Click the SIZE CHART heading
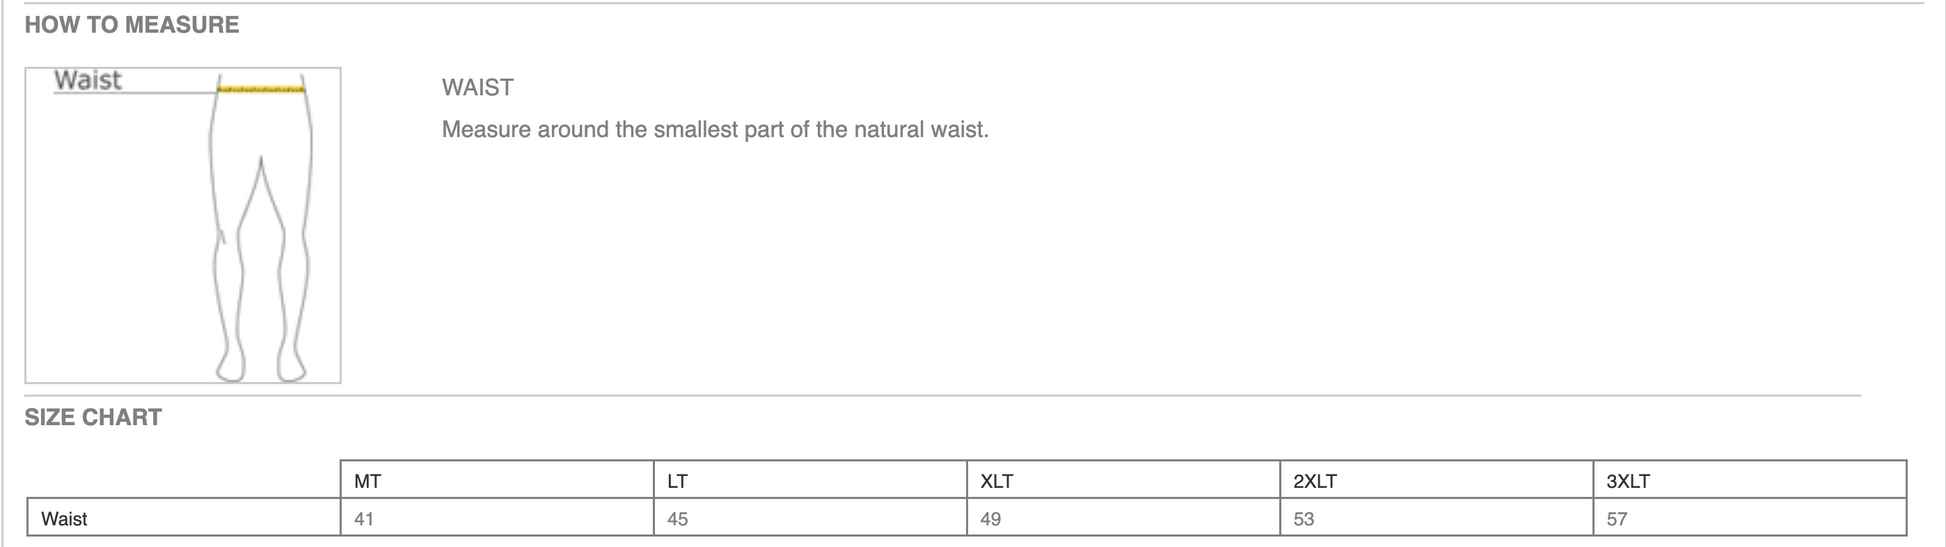1946x547 pixels. 93,418
